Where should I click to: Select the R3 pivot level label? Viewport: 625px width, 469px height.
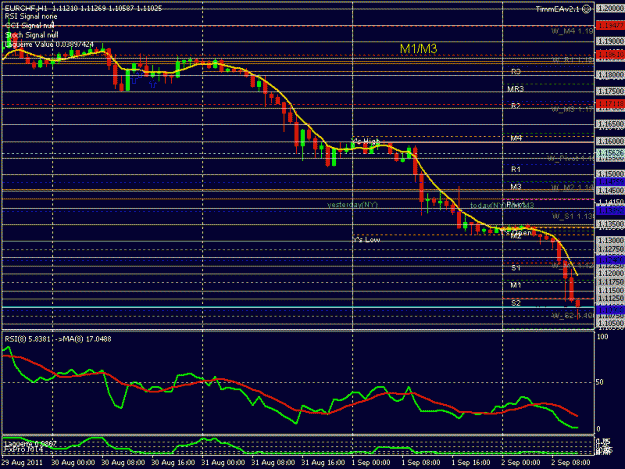516,72
